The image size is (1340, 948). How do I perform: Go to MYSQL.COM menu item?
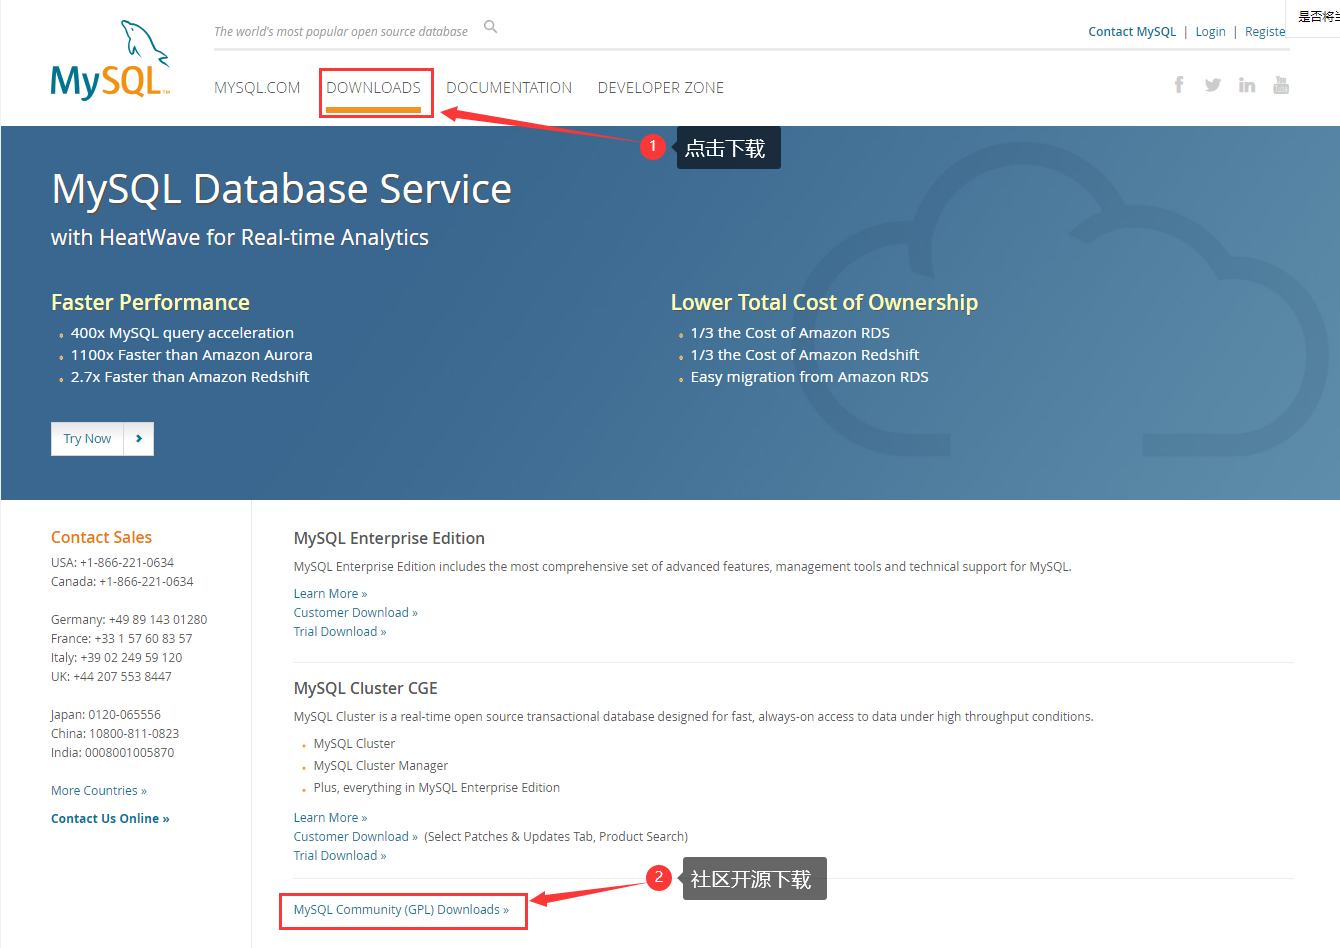(x=257, y=88)
